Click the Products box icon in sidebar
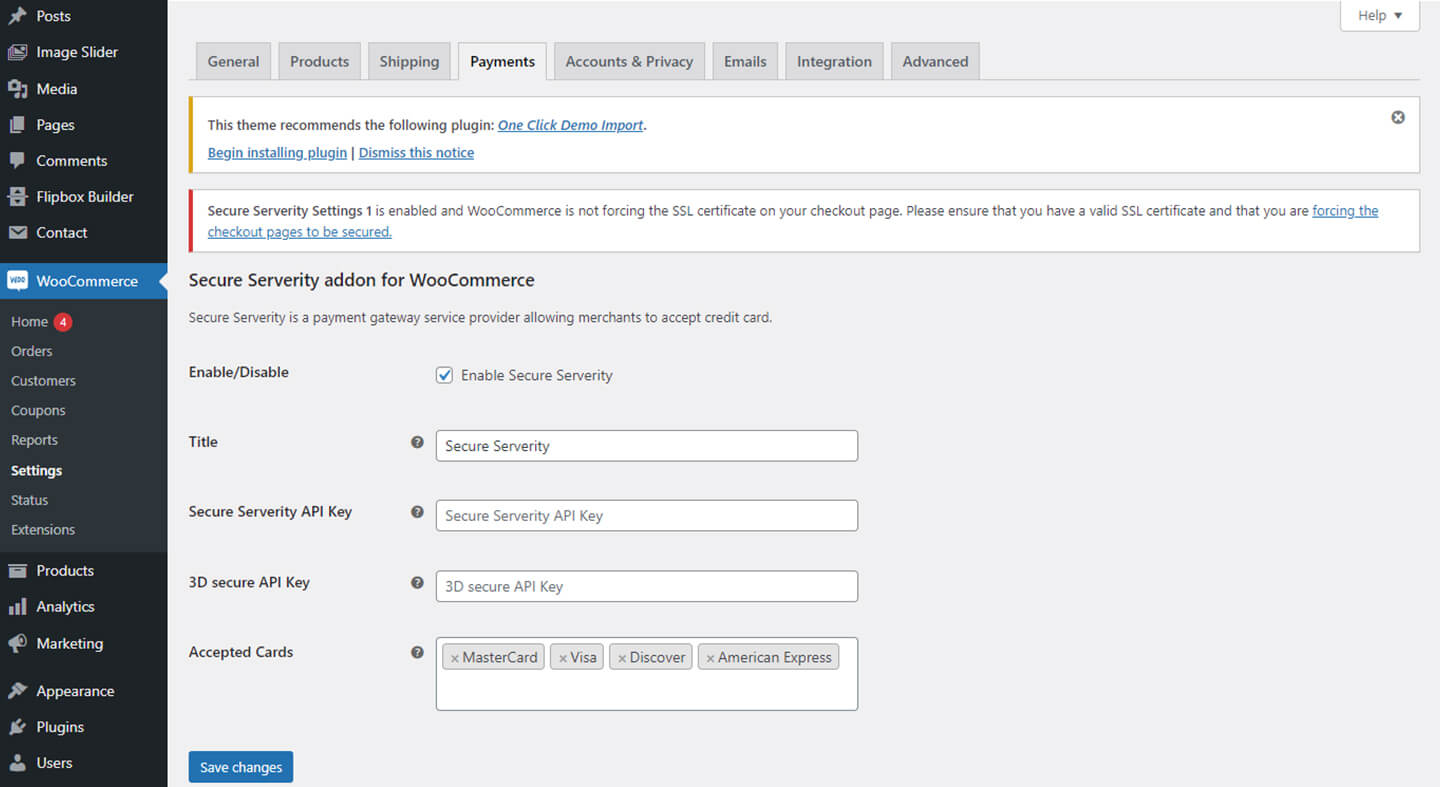Screen dimensions: 1440x787 [x=17, y=571]
